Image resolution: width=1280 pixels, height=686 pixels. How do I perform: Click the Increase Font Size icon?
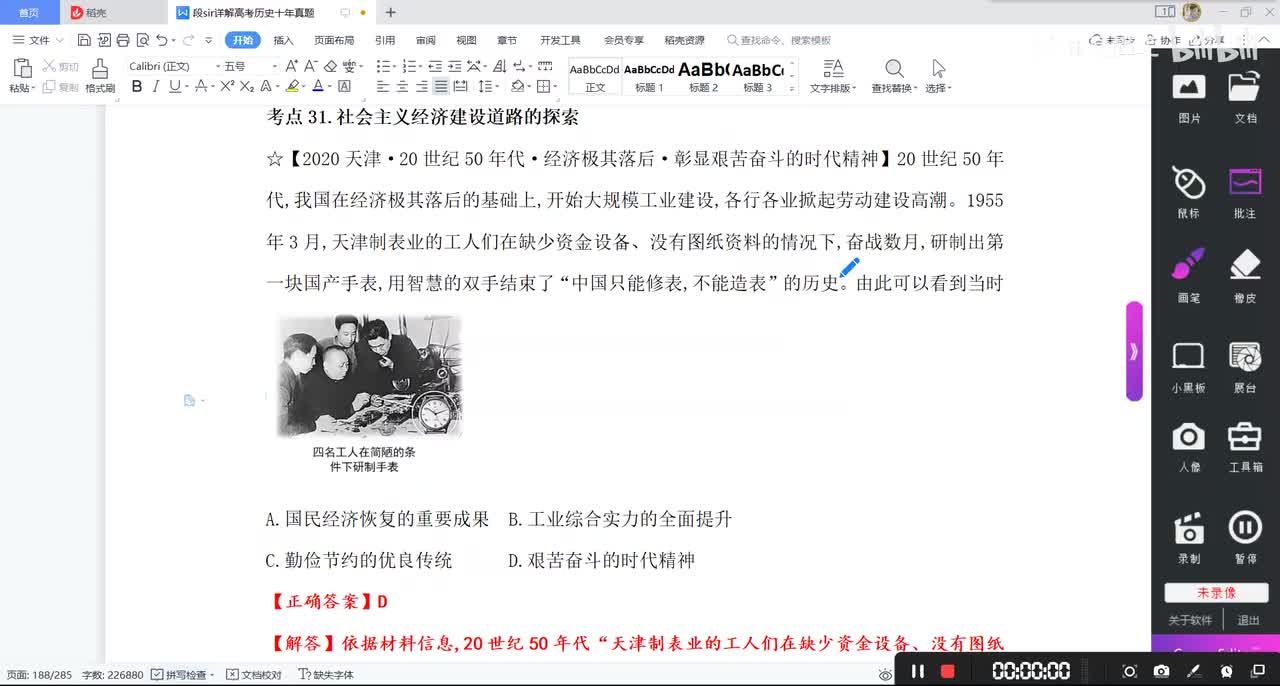click(292, 66)
